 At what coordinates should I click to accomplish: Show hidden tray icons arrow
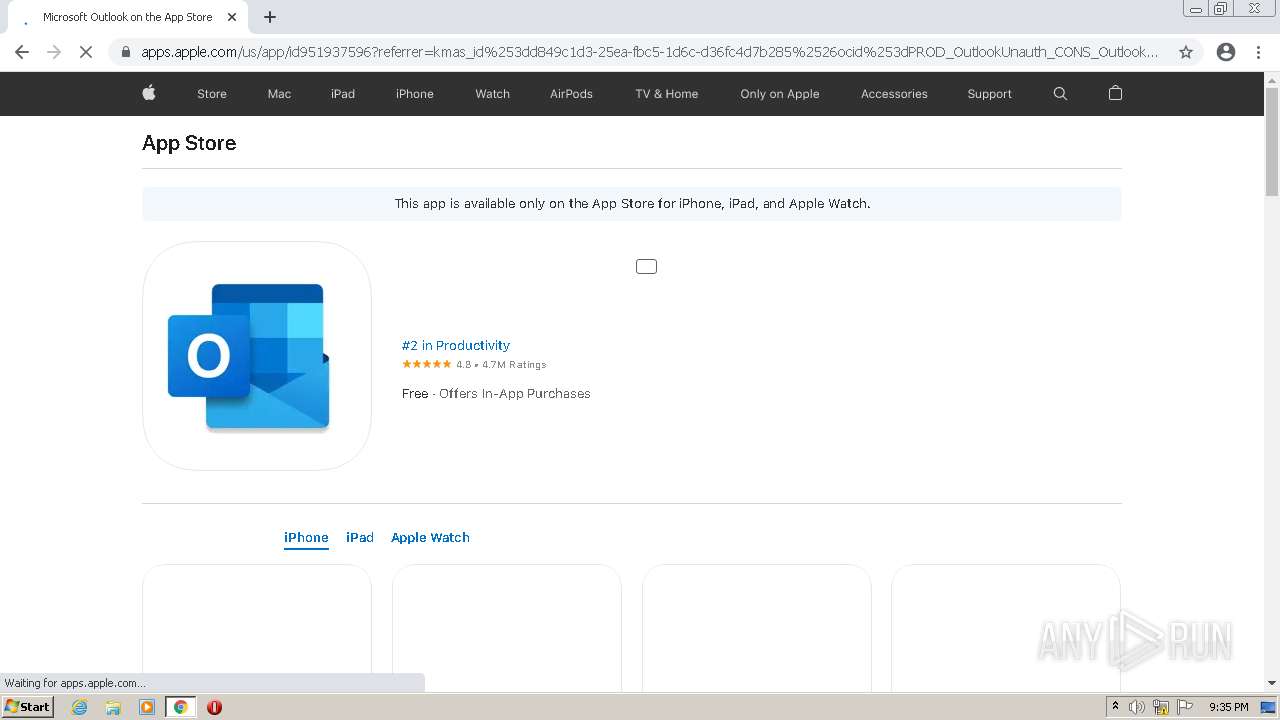(1115, 707)
